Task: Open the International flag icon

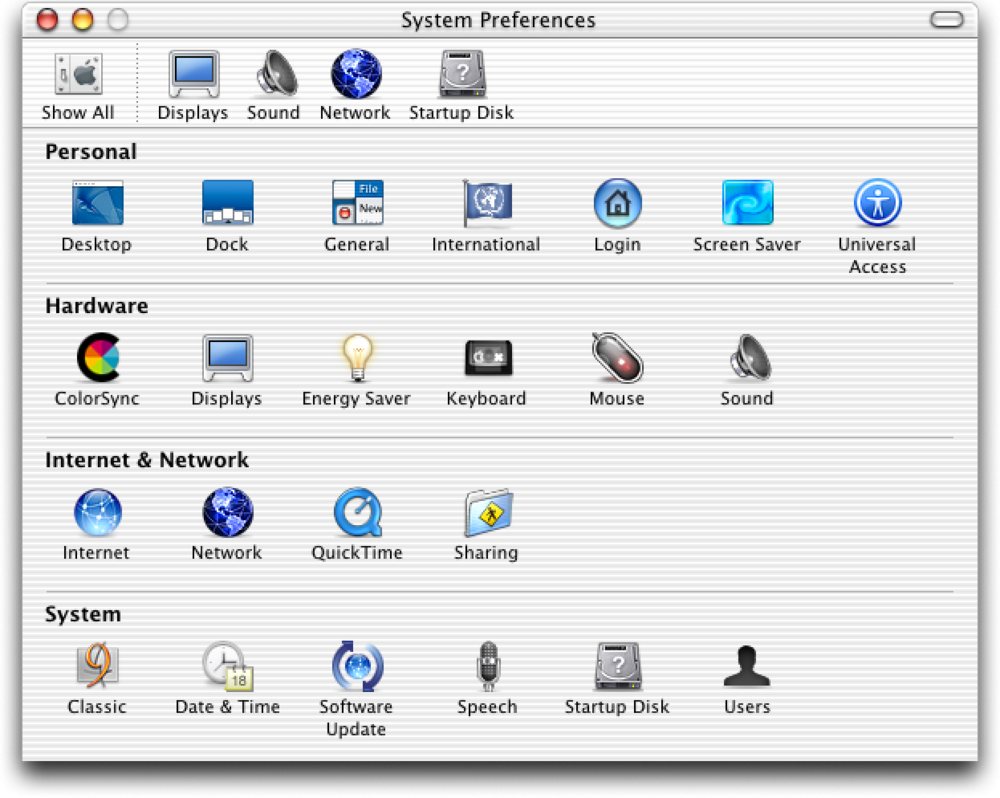Action: coord(487,203)
